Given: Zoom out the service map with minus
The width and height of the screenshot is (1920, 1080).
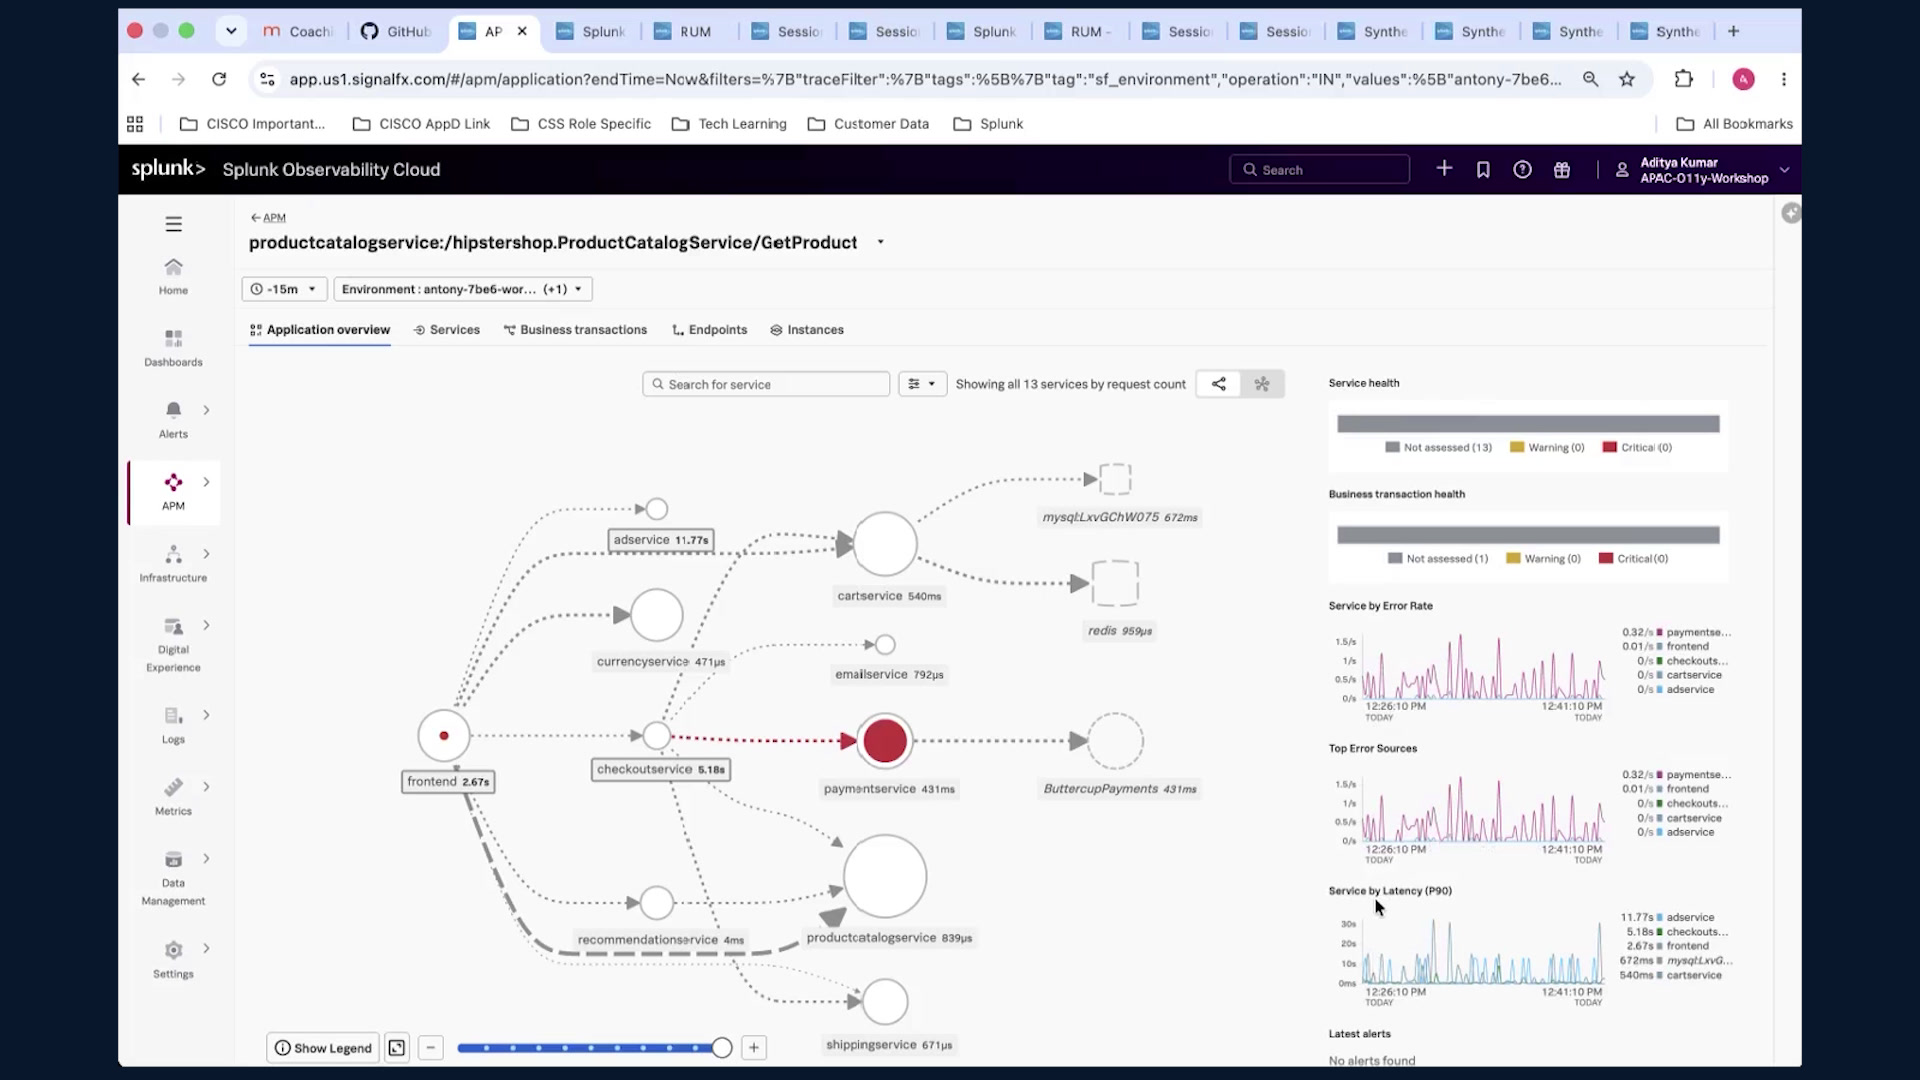Looking at the screenshot, I should coord(430,1048).
